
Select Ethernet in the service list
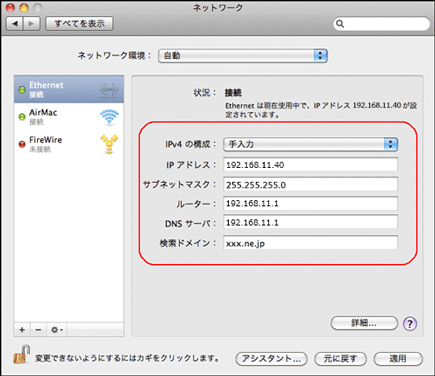[69, 89]
